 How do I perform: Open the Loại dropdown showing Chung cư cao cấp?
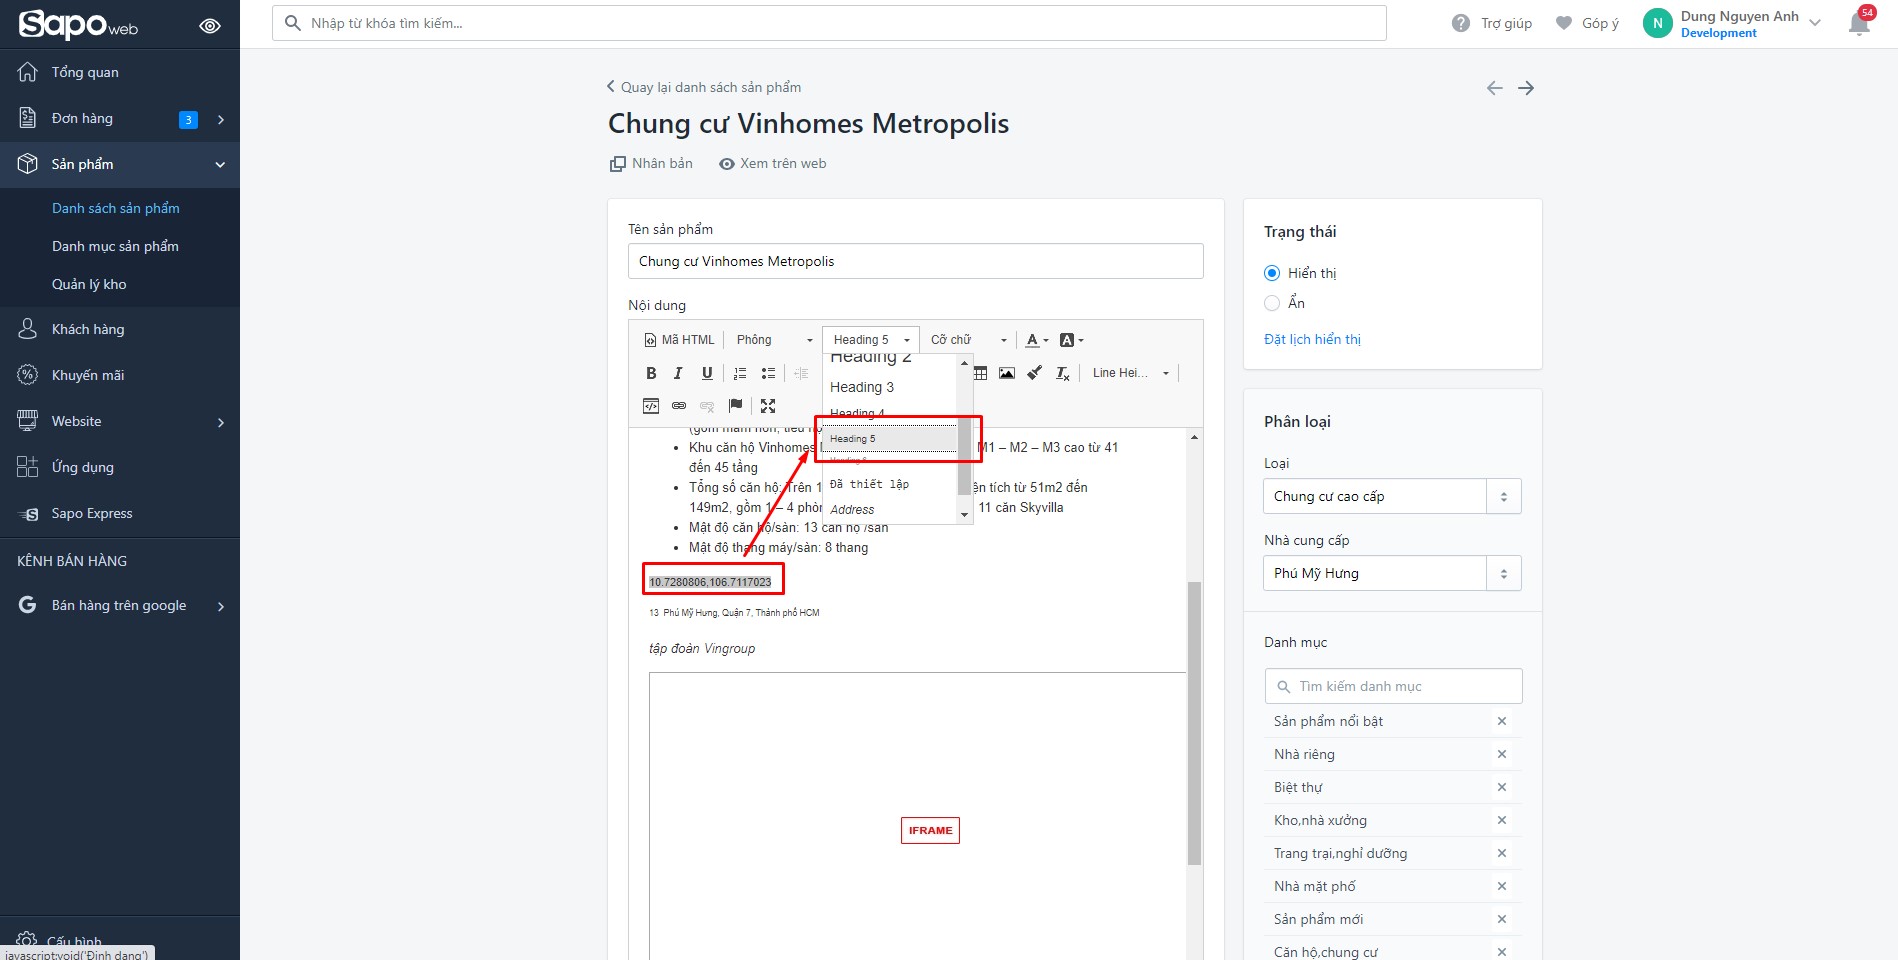1392,496
